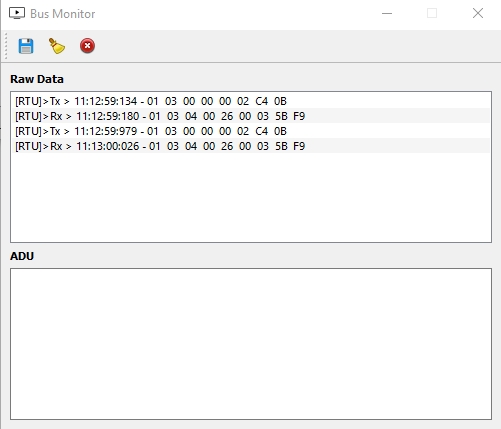Minimize the Bus Monitor window
This screenshot has width=501, height=429.
click(x=387, y=13)
